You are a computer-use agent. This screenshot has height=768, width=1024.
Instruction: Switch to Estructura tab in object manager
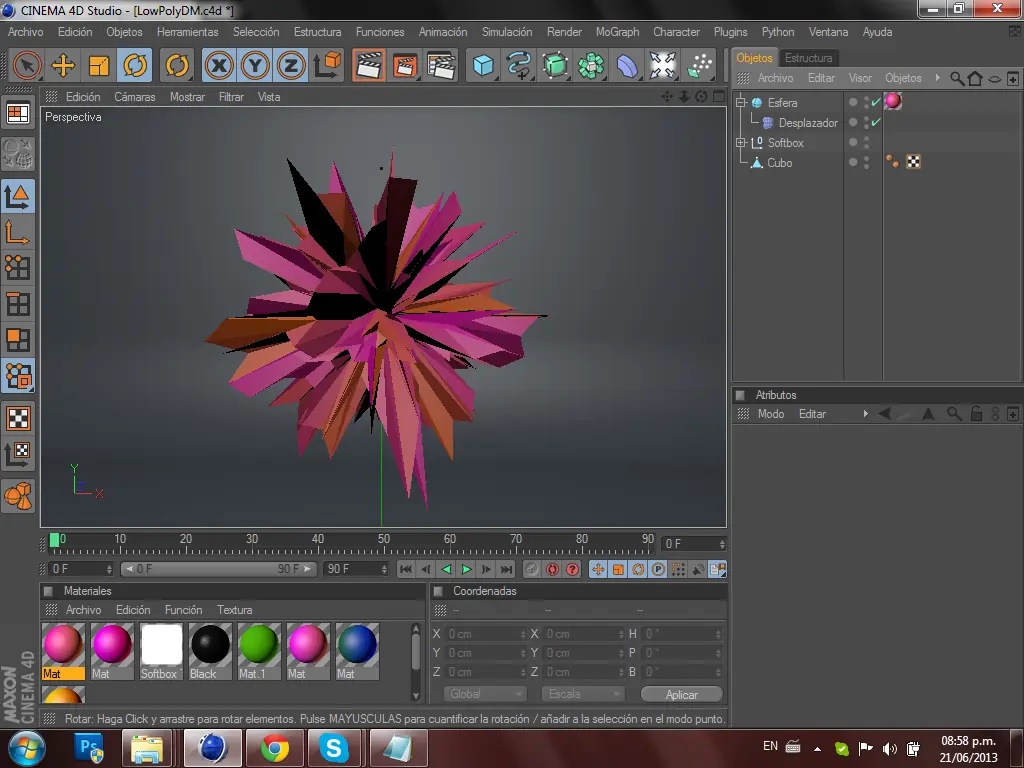[x=808, y=57]
